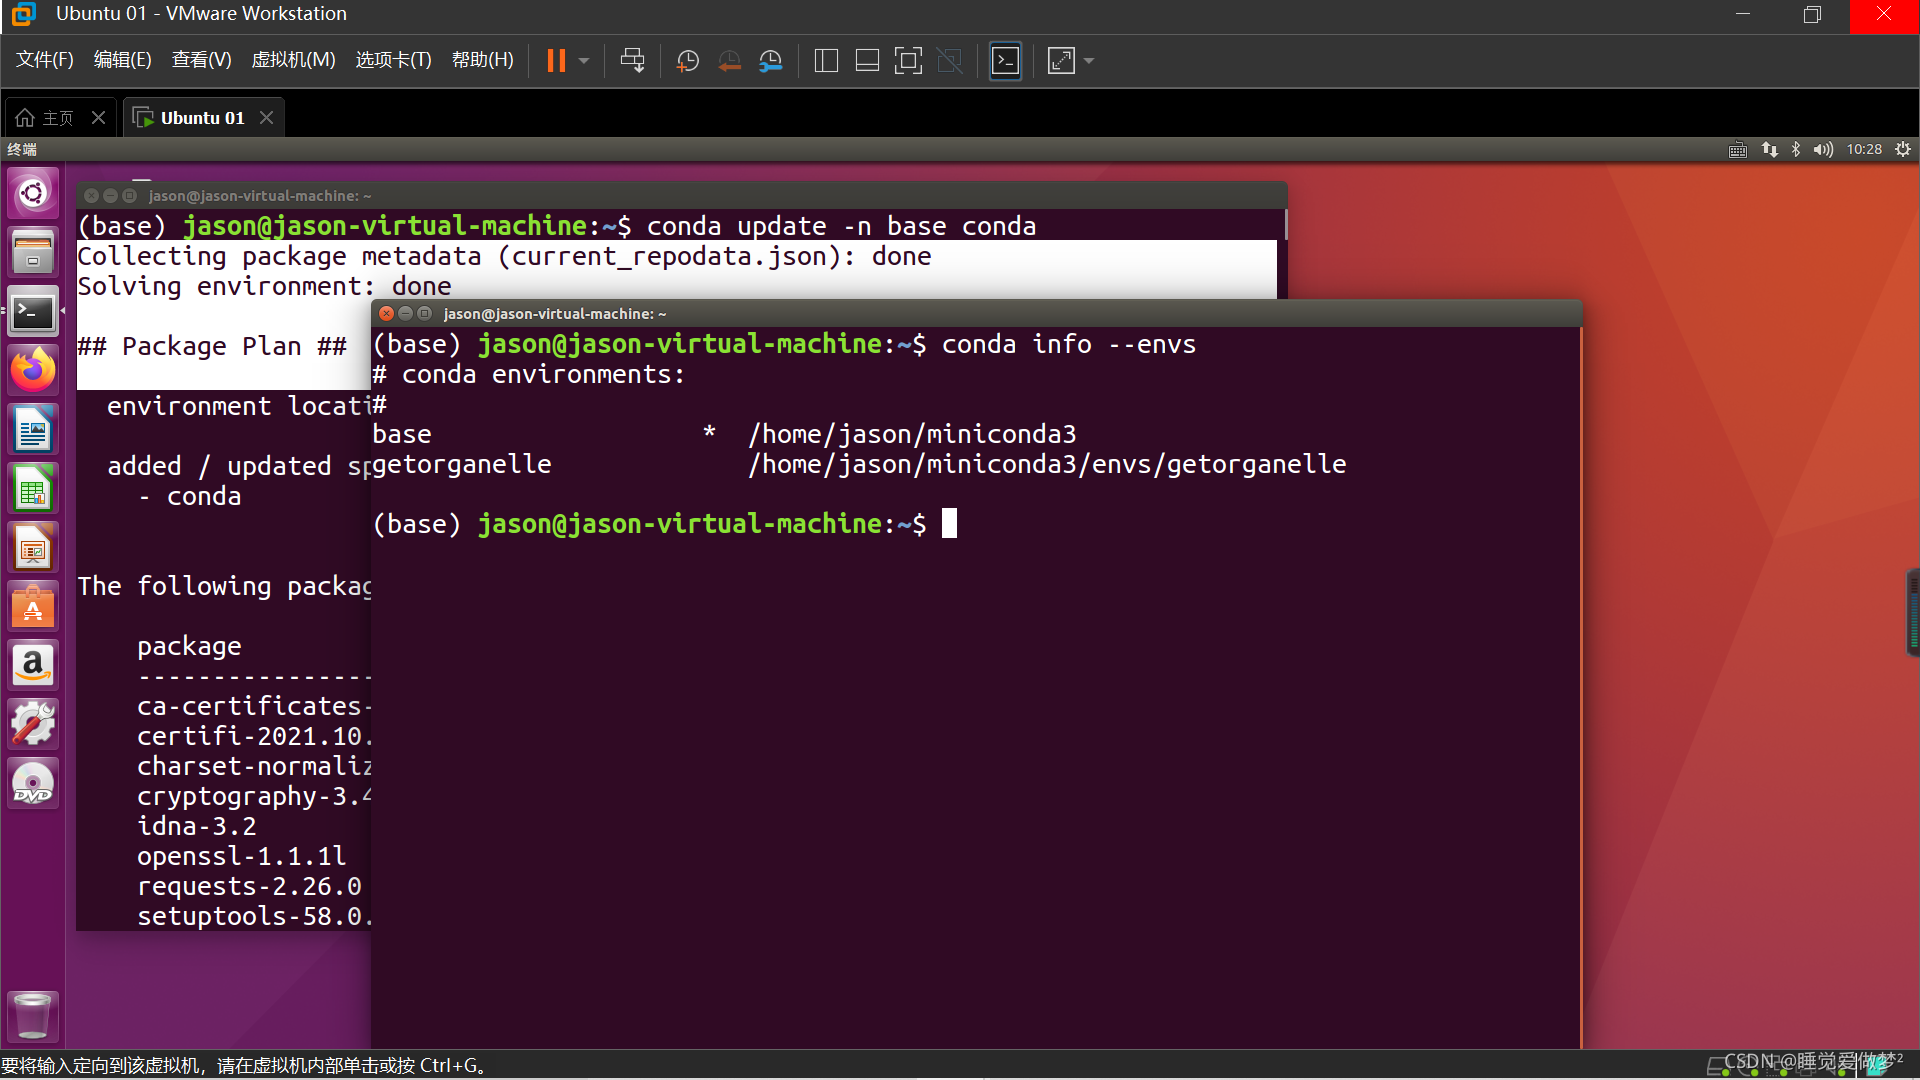This screenshot has width=1920, height=1080.
Task: Toggle the console view button
Action: [1005, 61]
